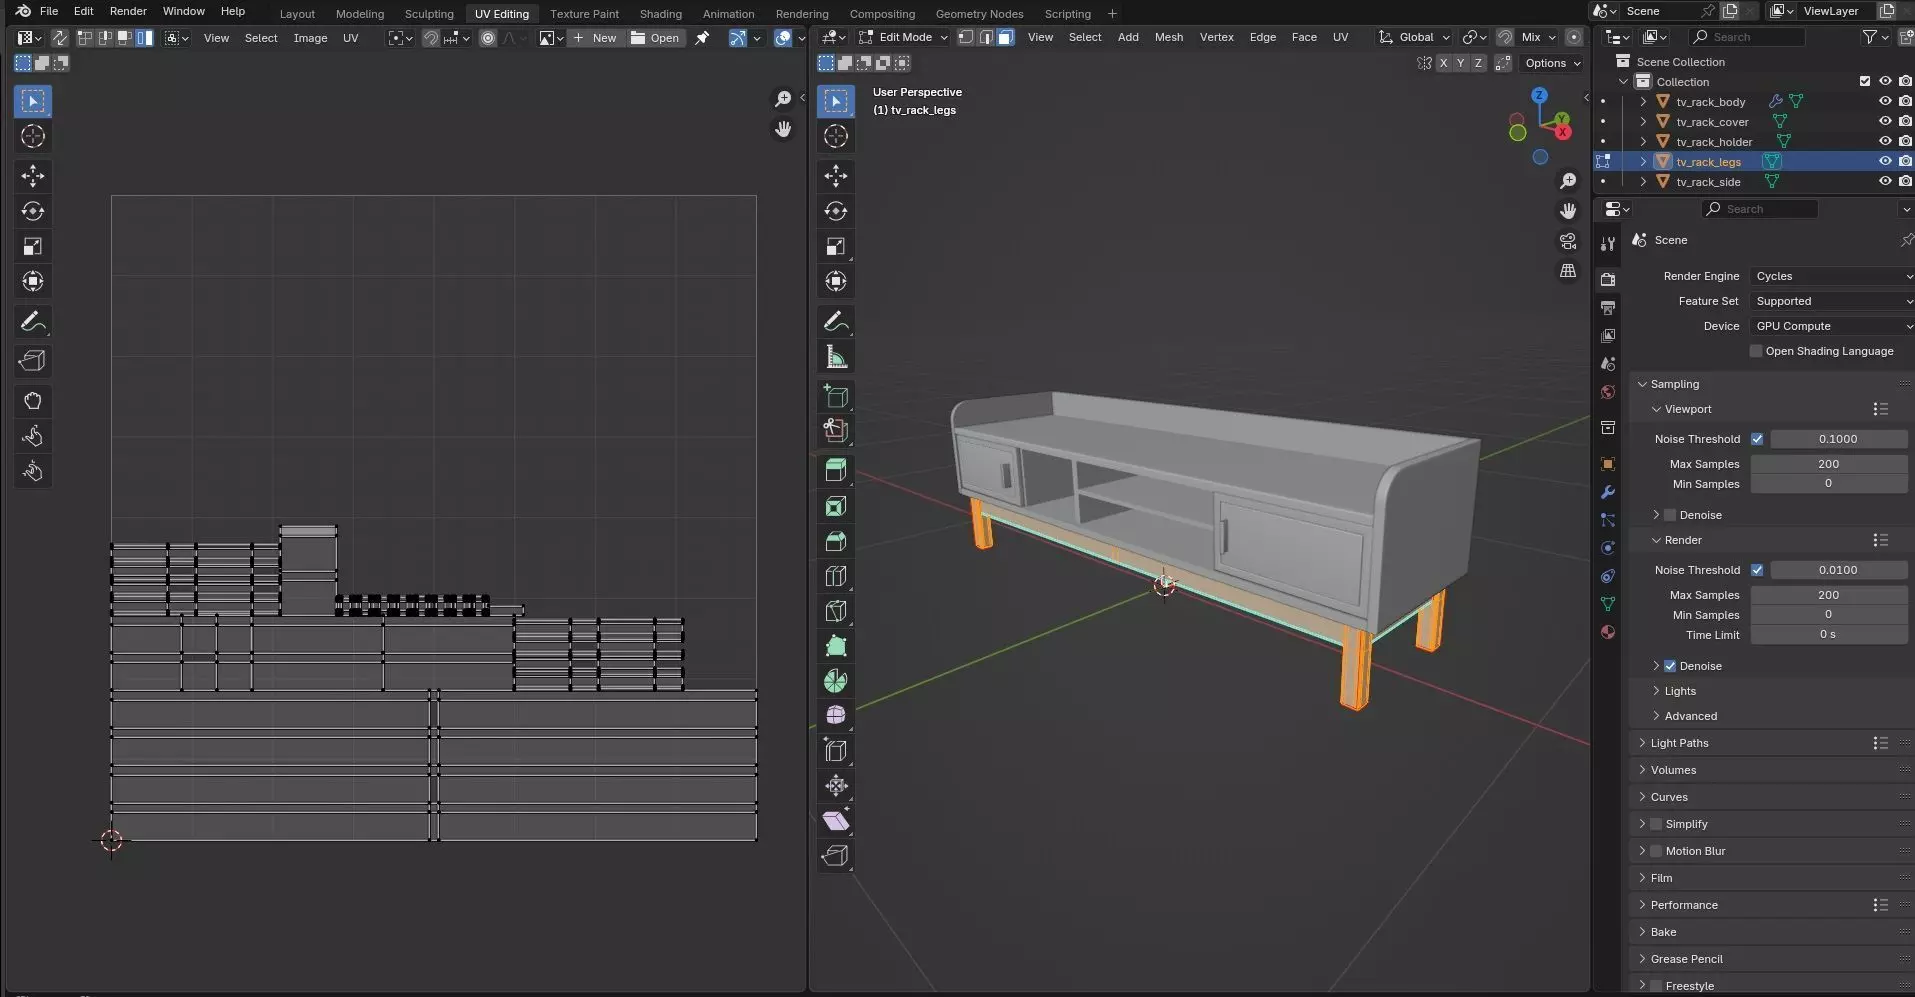
Task: Select the Knife tool
Action: click(x=836, y=611)
